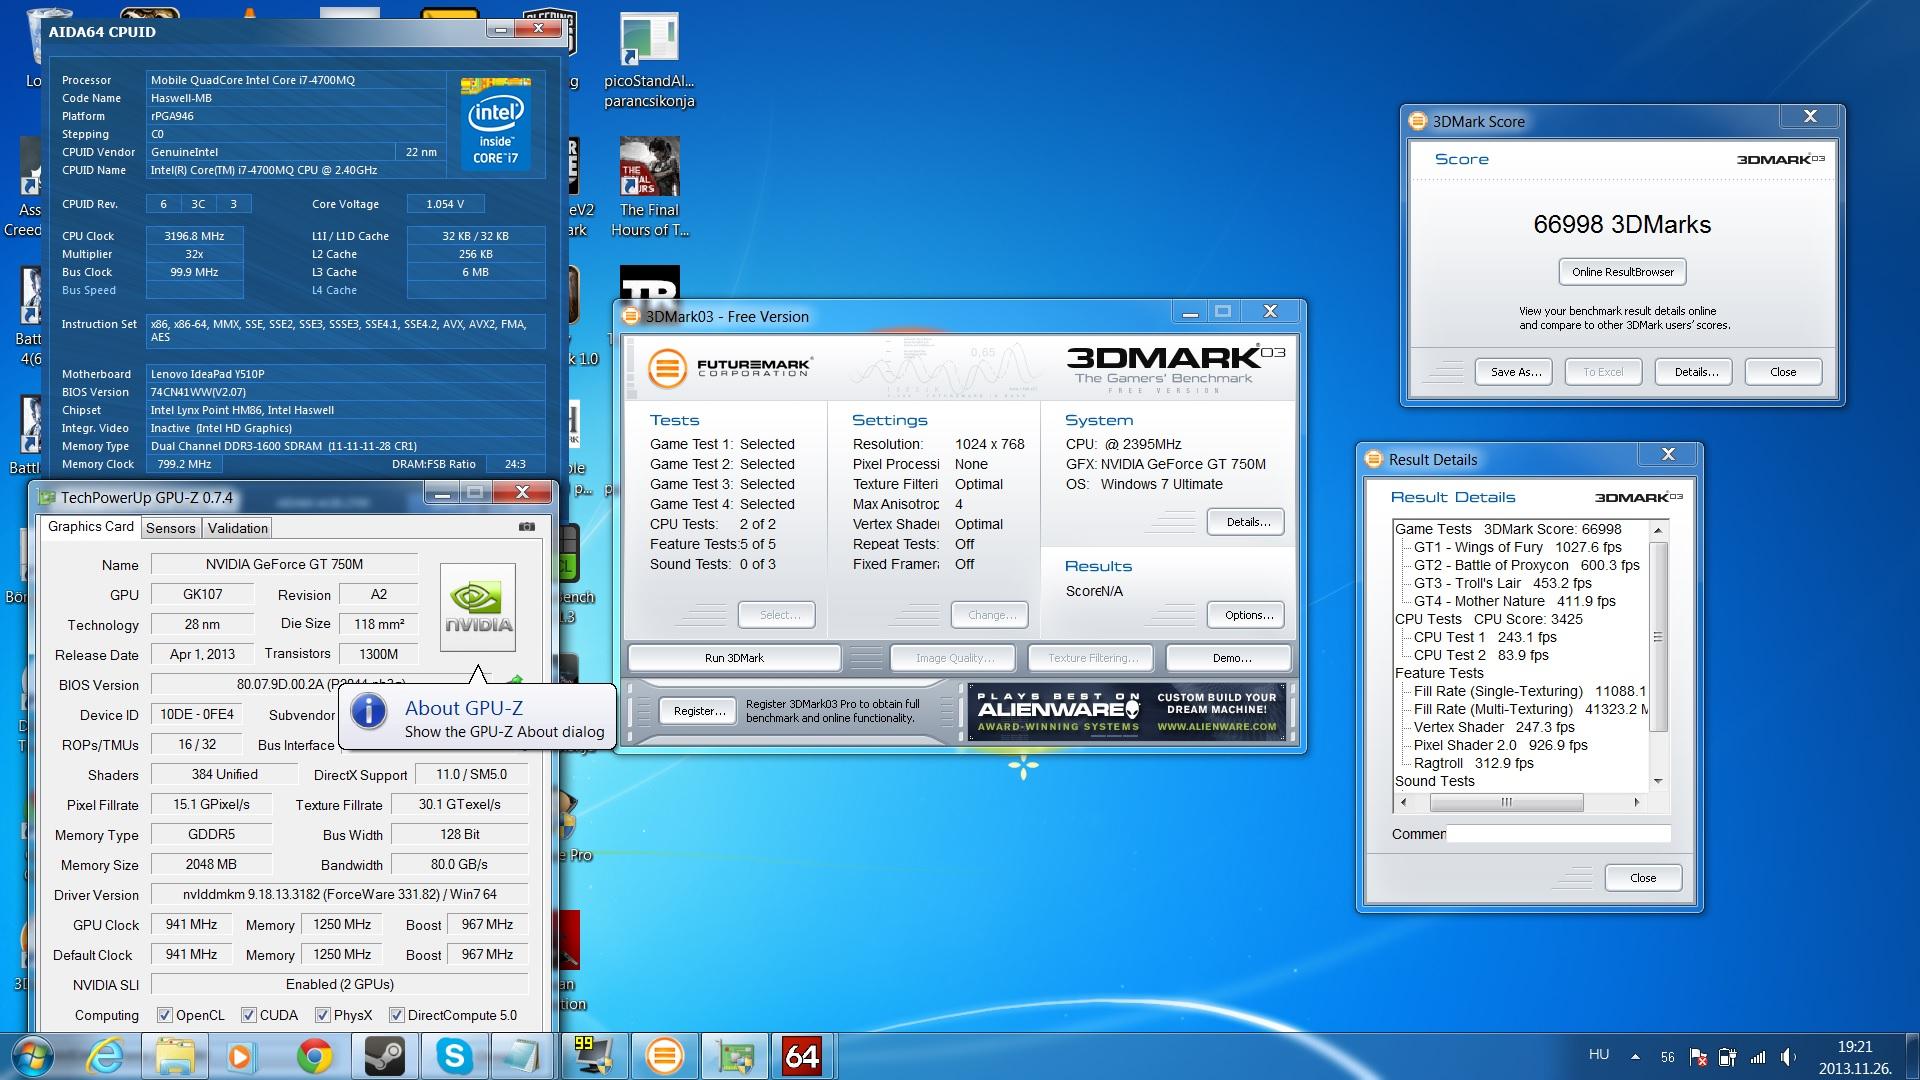Click scroll-left arrow in Result Details list
This screenshot has height=1080, width=1920.
[1404, 802]
